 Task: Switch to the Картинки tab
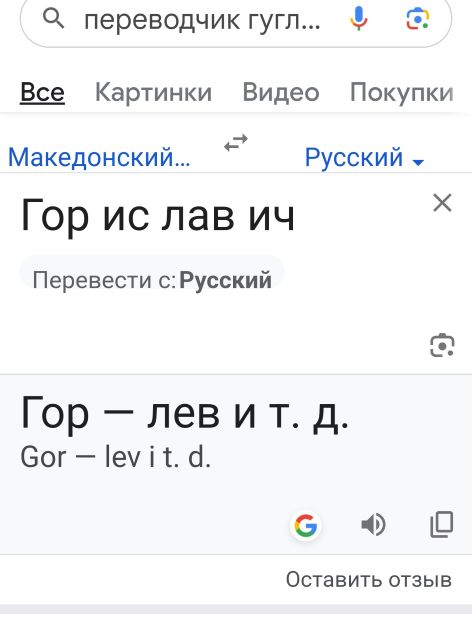tap(153, 92)
